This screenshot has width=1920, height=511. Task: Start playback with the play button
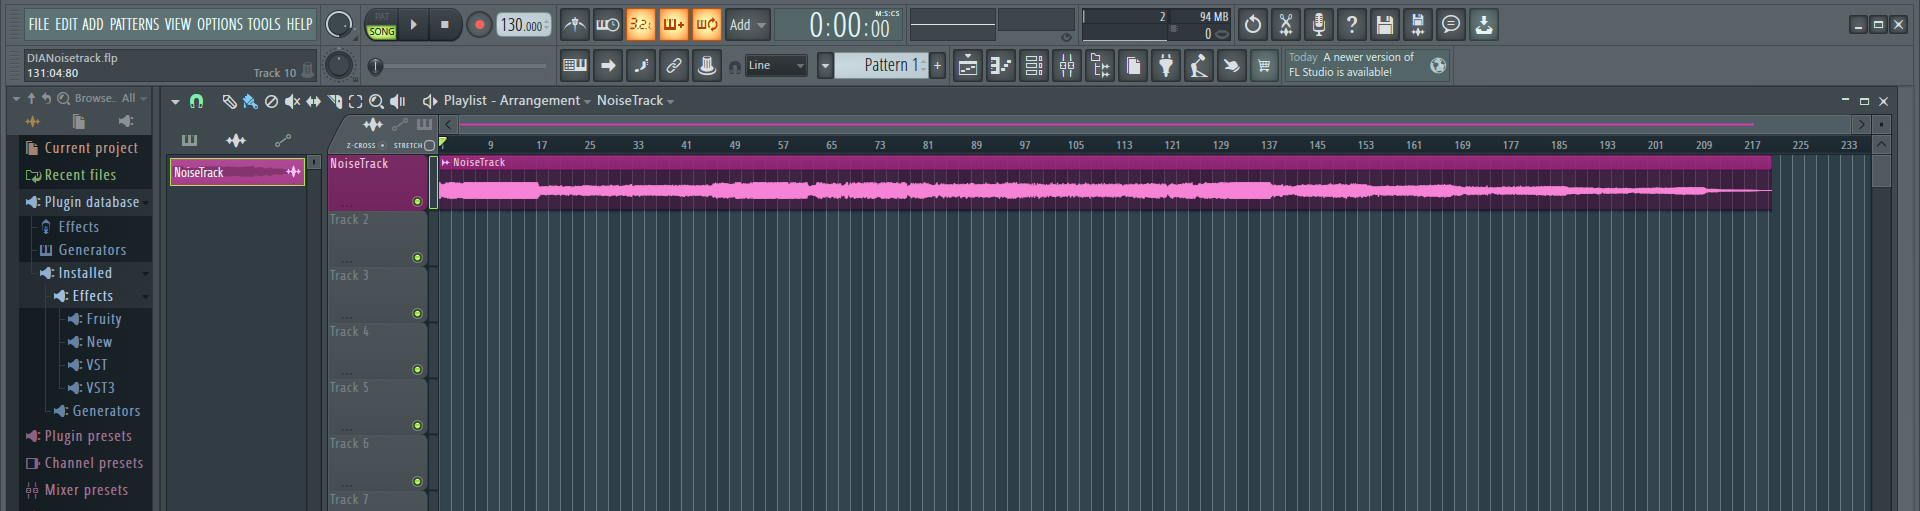413,25
